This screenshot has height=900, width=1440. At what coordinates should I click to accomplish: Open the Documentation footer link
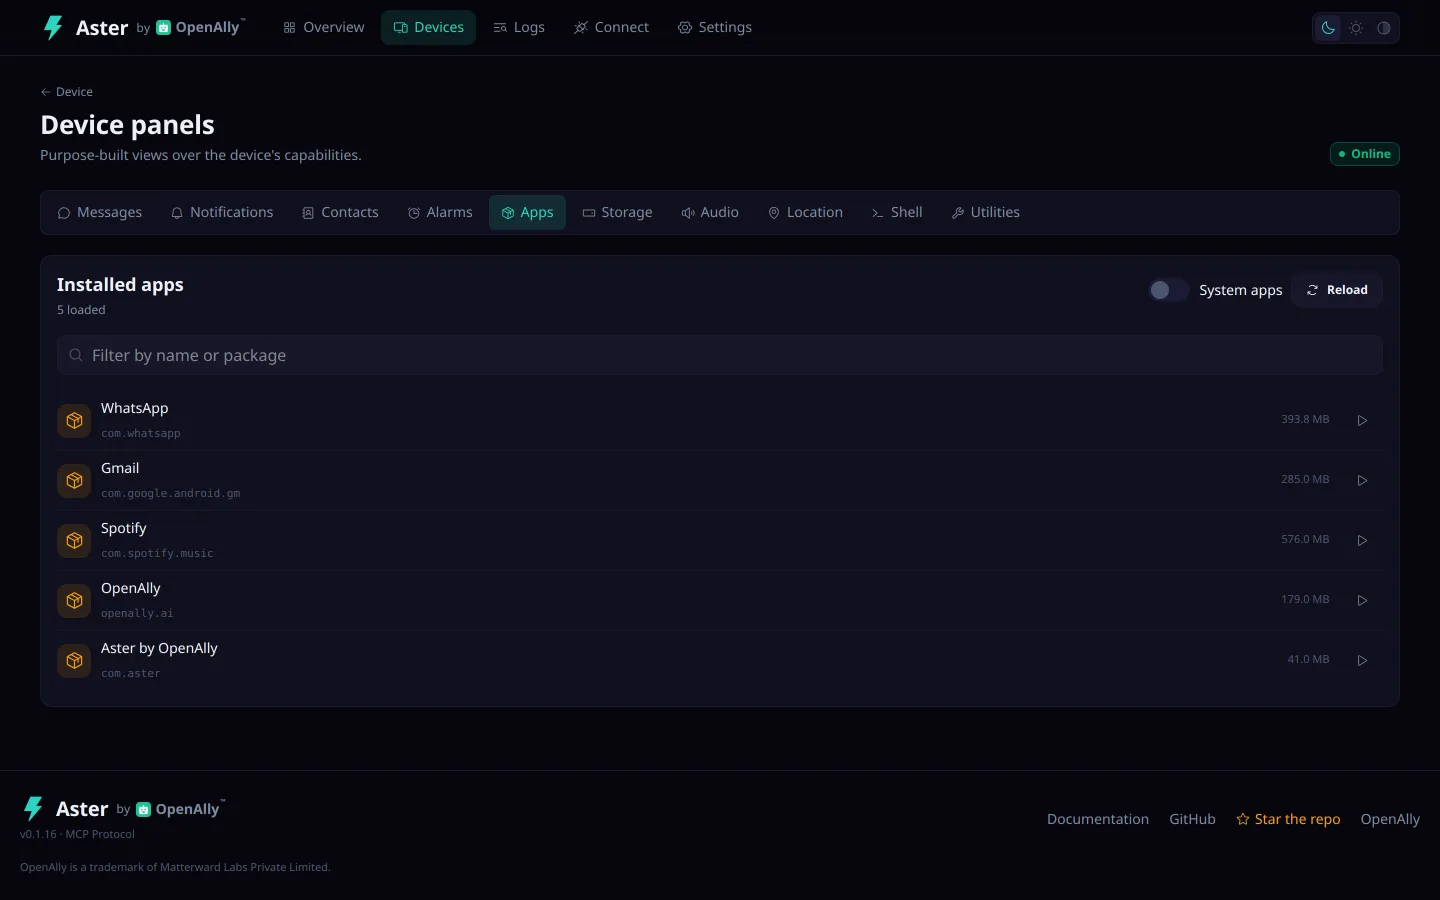[x=1098, y=819]
